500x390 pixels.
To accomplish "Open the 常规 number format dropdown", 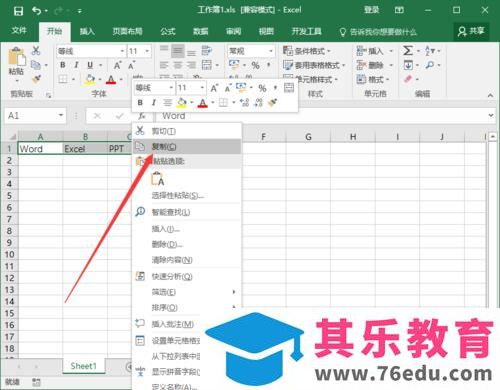I will [x=271, y=51].
